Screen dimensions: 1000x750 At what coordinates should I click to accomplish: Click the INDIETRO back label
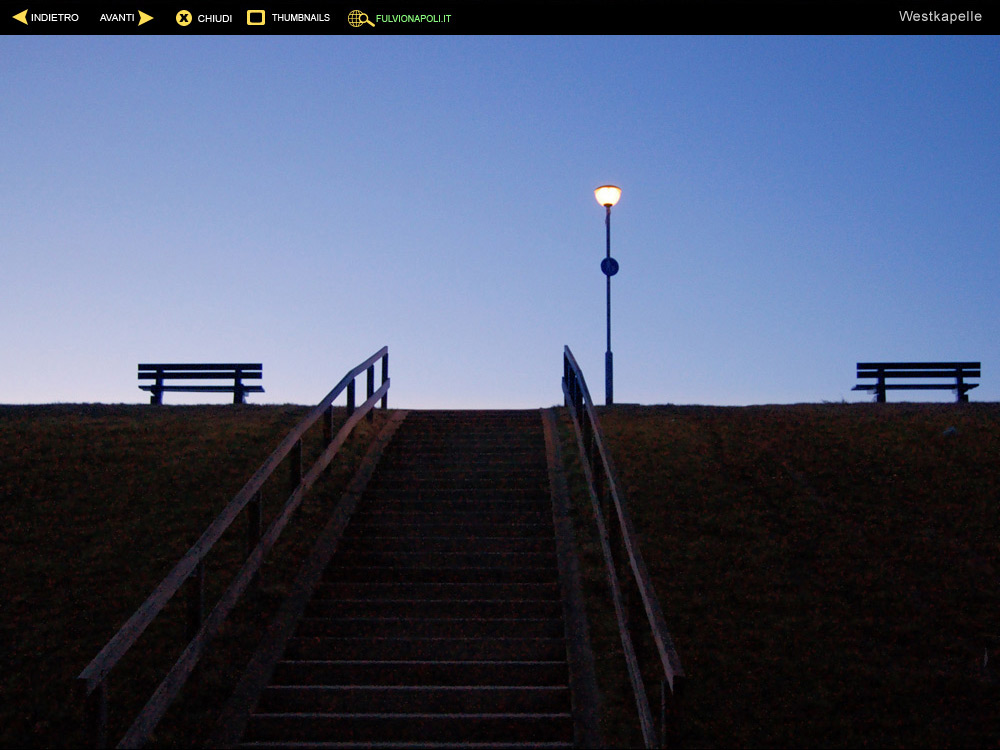(x=55, y=18)
